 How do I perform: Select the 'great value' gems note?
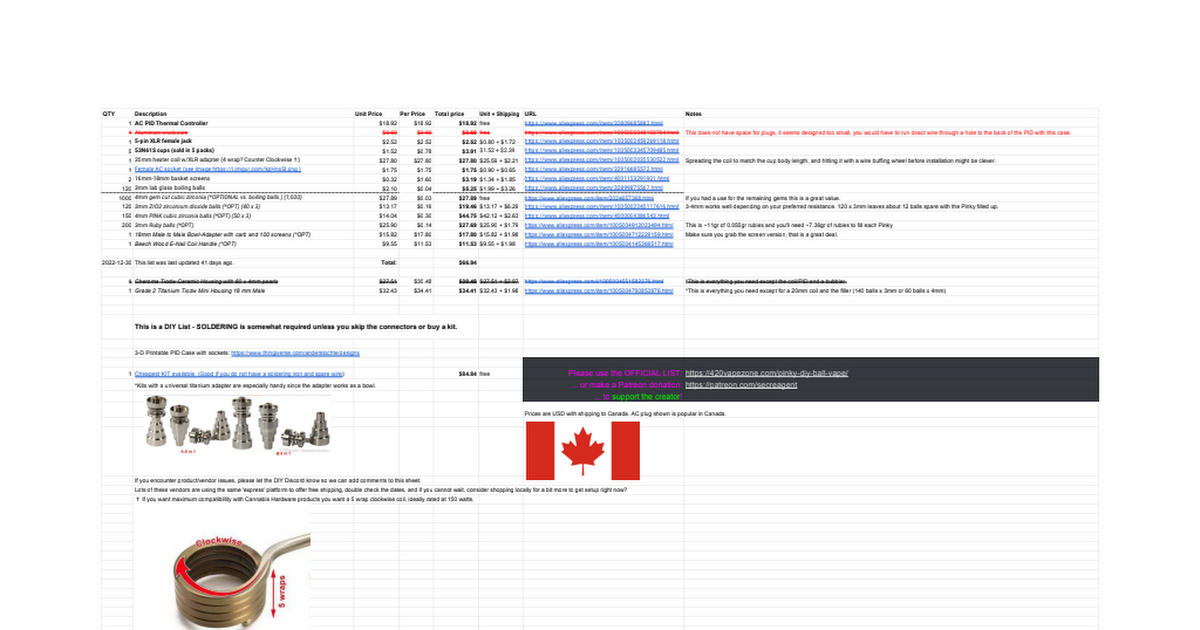coord(765,197)
